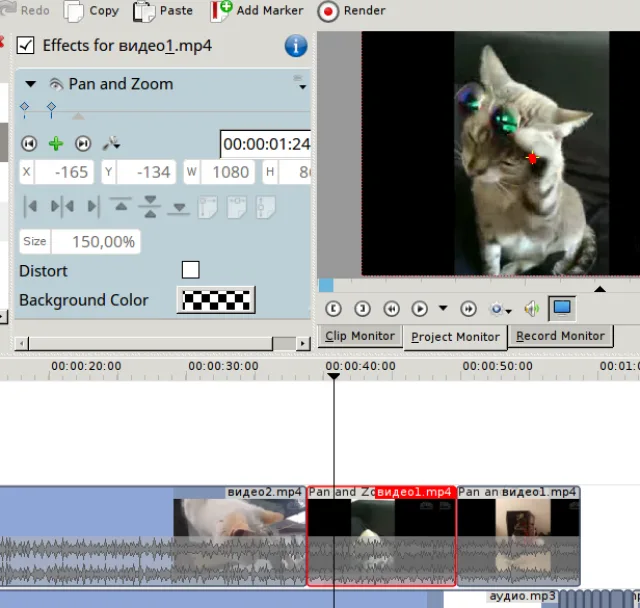Click the monitor volume speaker icon
640x608 pixels.
(x=532, y=309)
